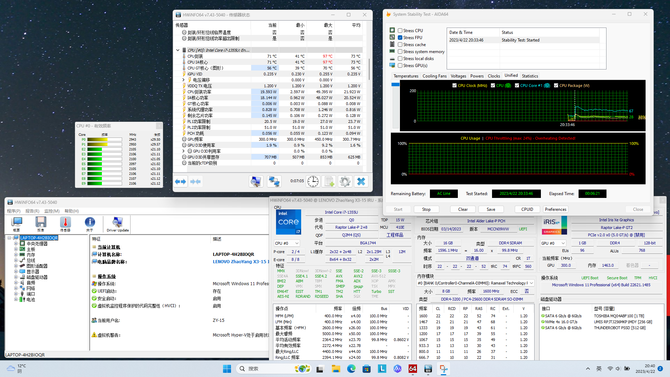The width and height of the screenshot is (670, 377).
Task: Click the Intel Core logo in system summary
Action: (x=288, y=222)
